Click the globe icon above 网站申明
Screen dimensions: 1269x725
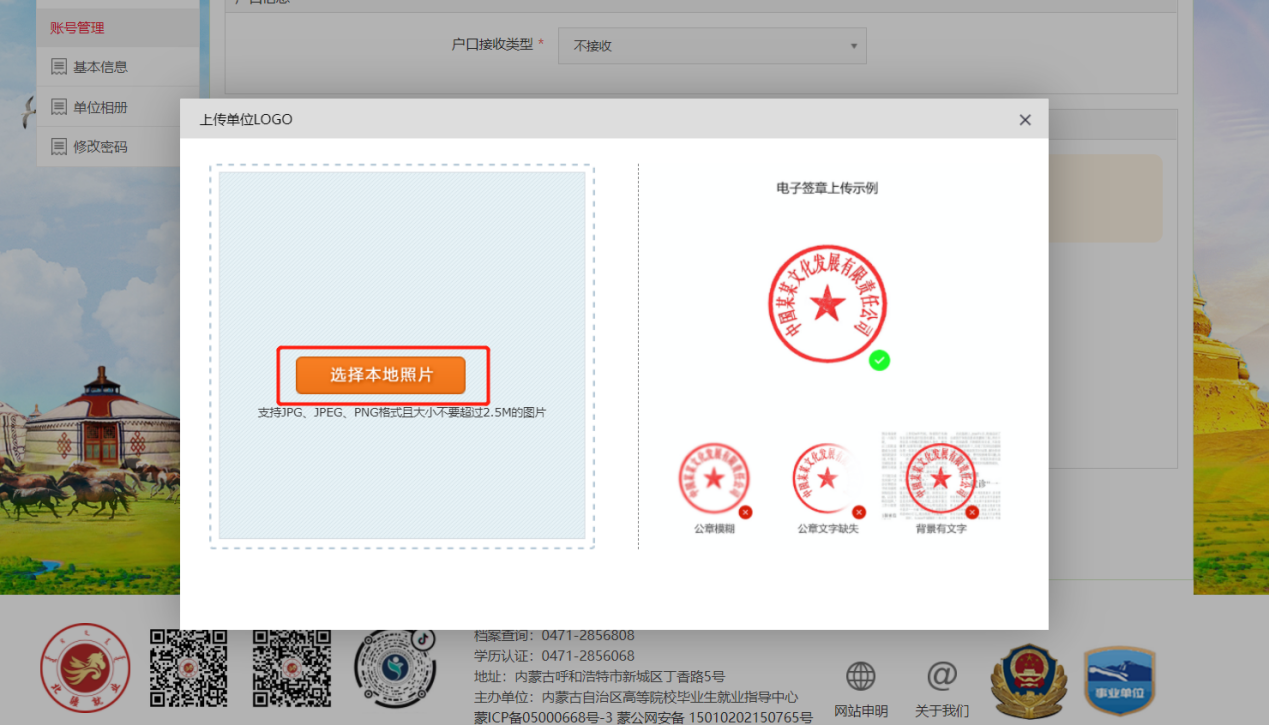coord(860,677)
